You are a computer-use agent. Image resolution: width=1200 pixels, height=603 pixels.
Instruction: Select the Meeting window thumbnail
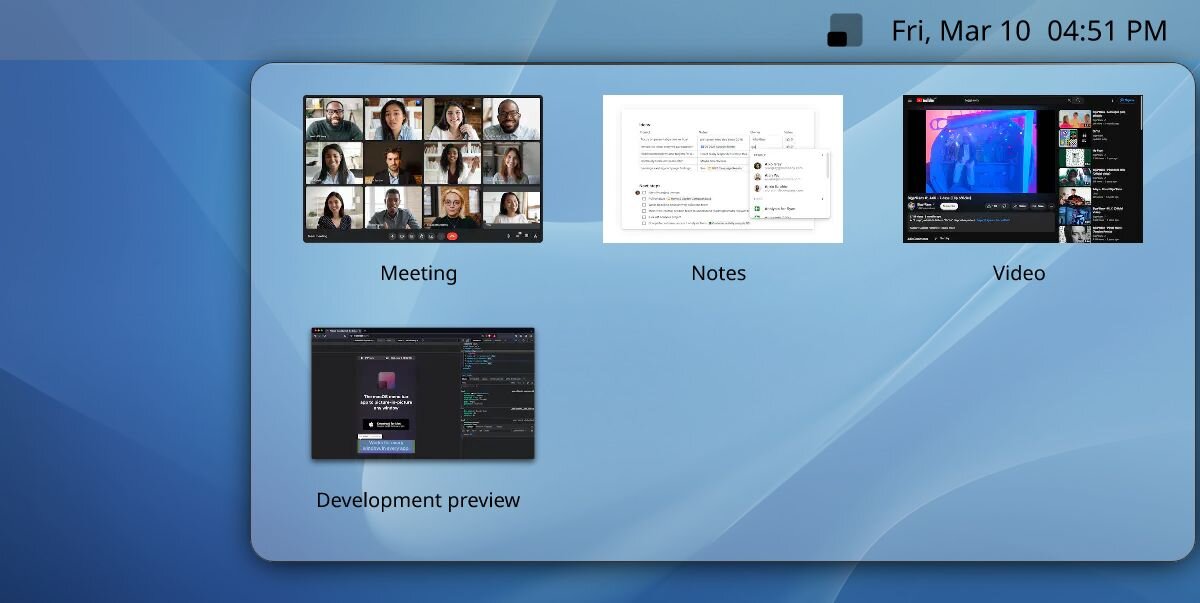(x=423, y=169)
